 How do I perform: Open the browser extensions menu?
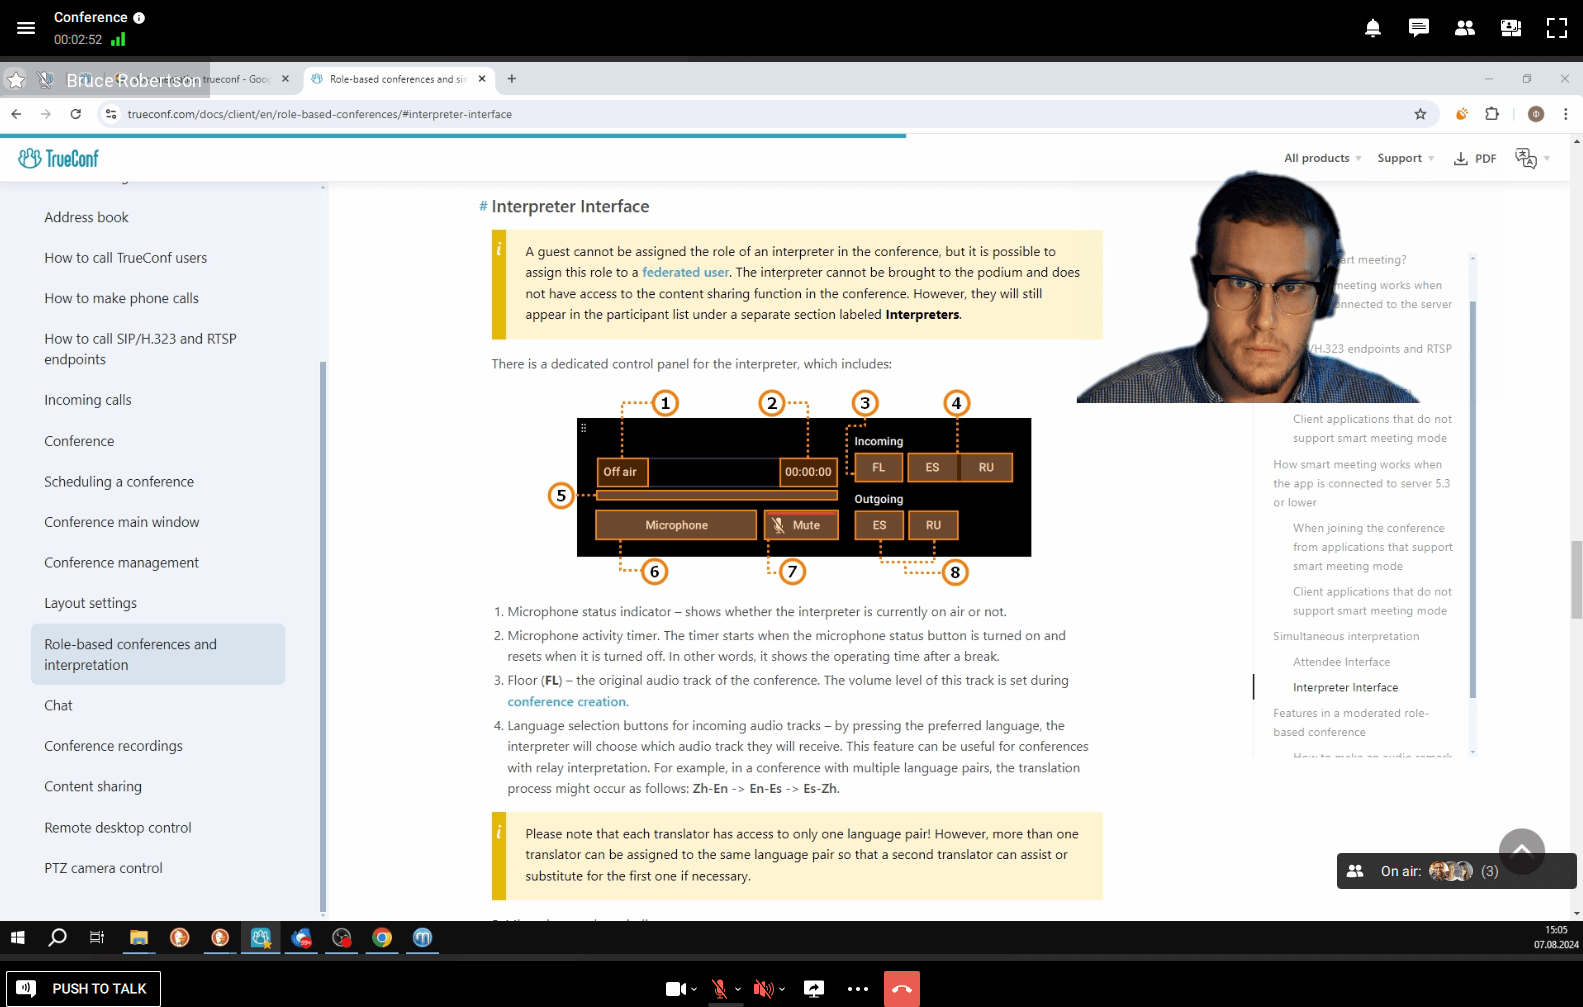(1492, 114)
